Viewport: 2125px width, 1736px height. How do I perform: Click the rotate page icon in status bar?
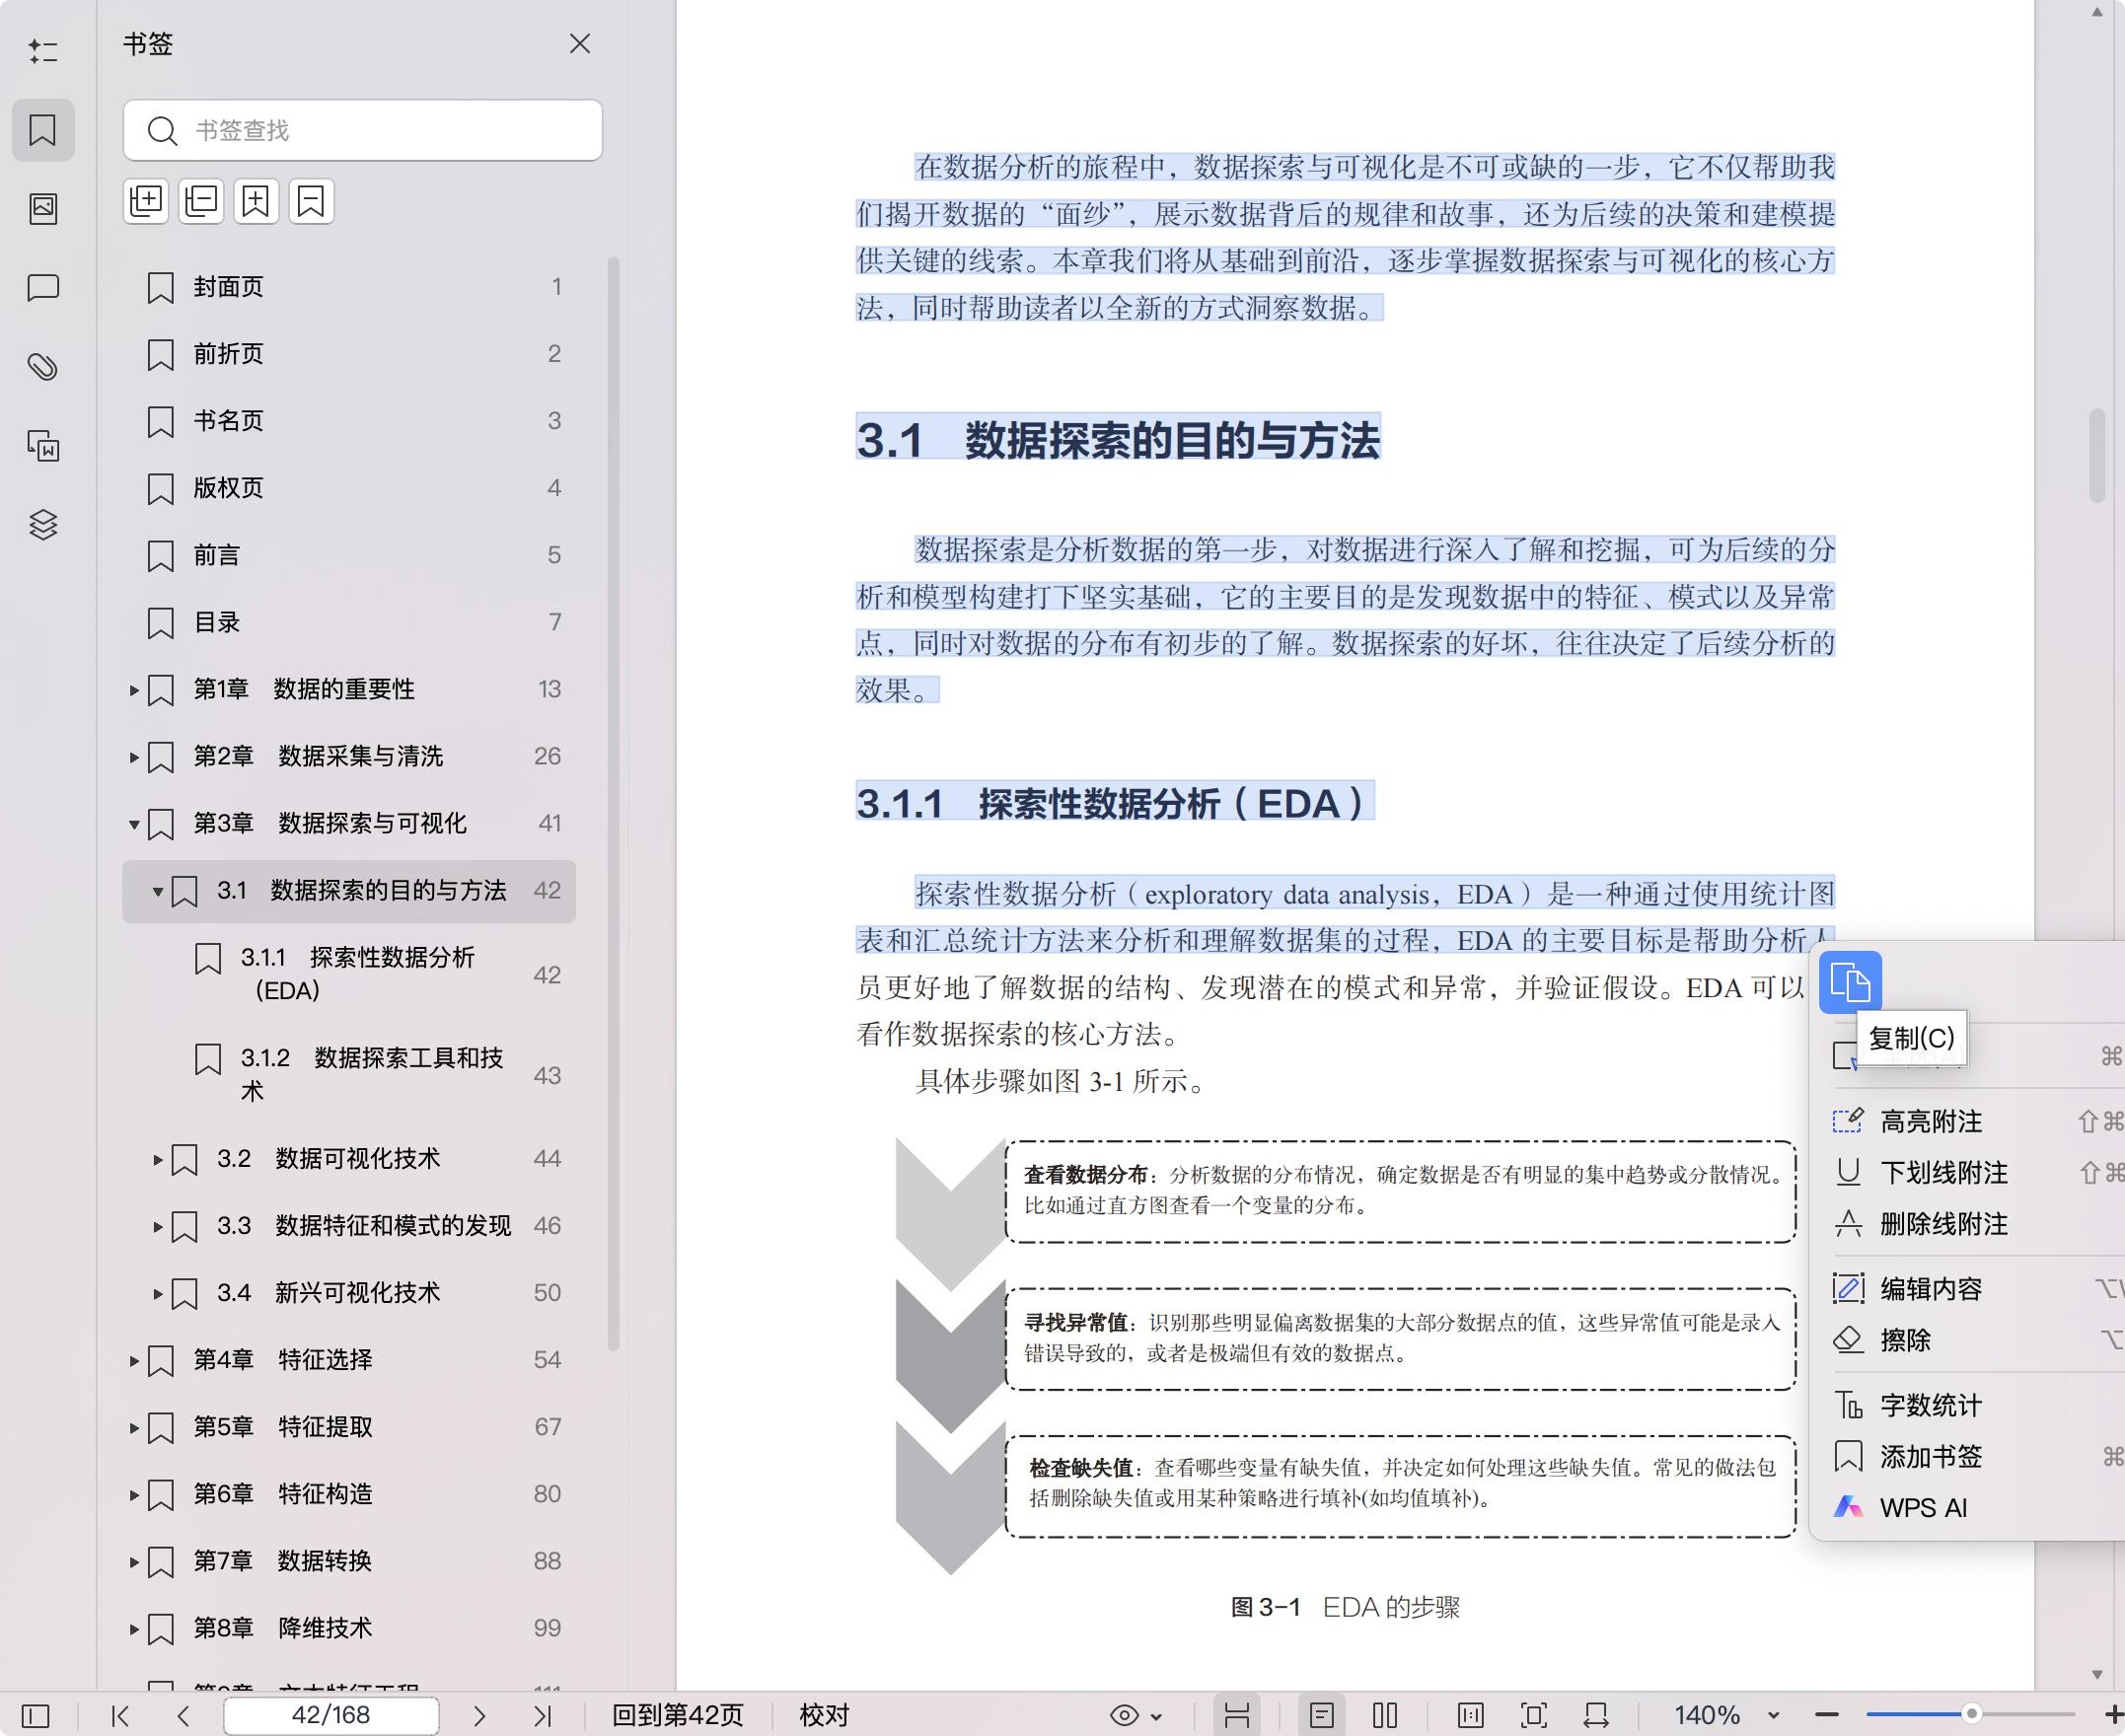[1596, 1716]
